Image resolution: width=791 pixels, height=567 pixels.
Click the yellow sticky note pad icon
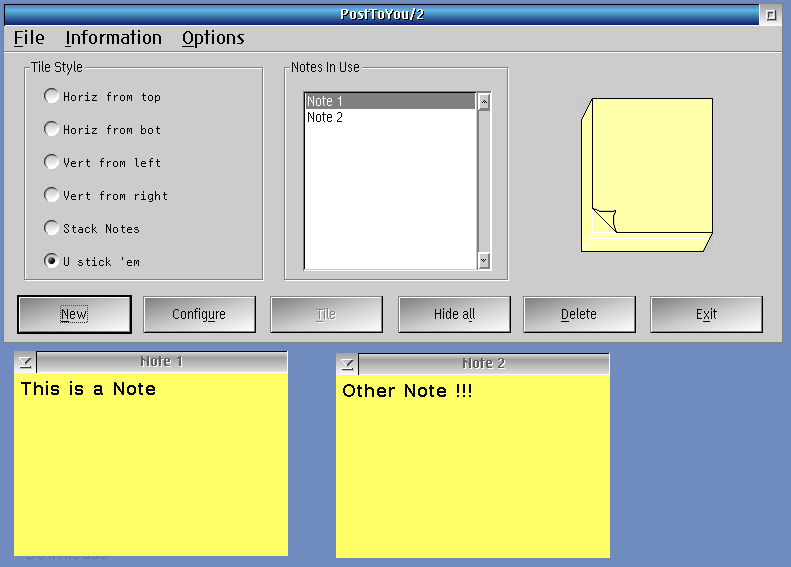647,174
